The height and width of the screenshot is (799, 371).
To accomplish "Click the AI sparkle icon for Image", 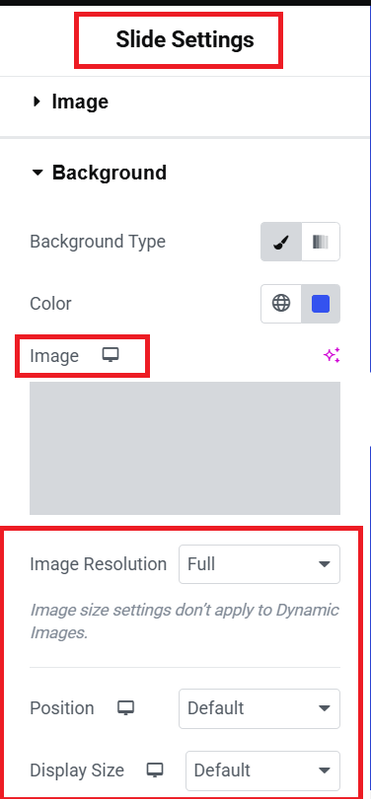I will [x=332, y=355].
